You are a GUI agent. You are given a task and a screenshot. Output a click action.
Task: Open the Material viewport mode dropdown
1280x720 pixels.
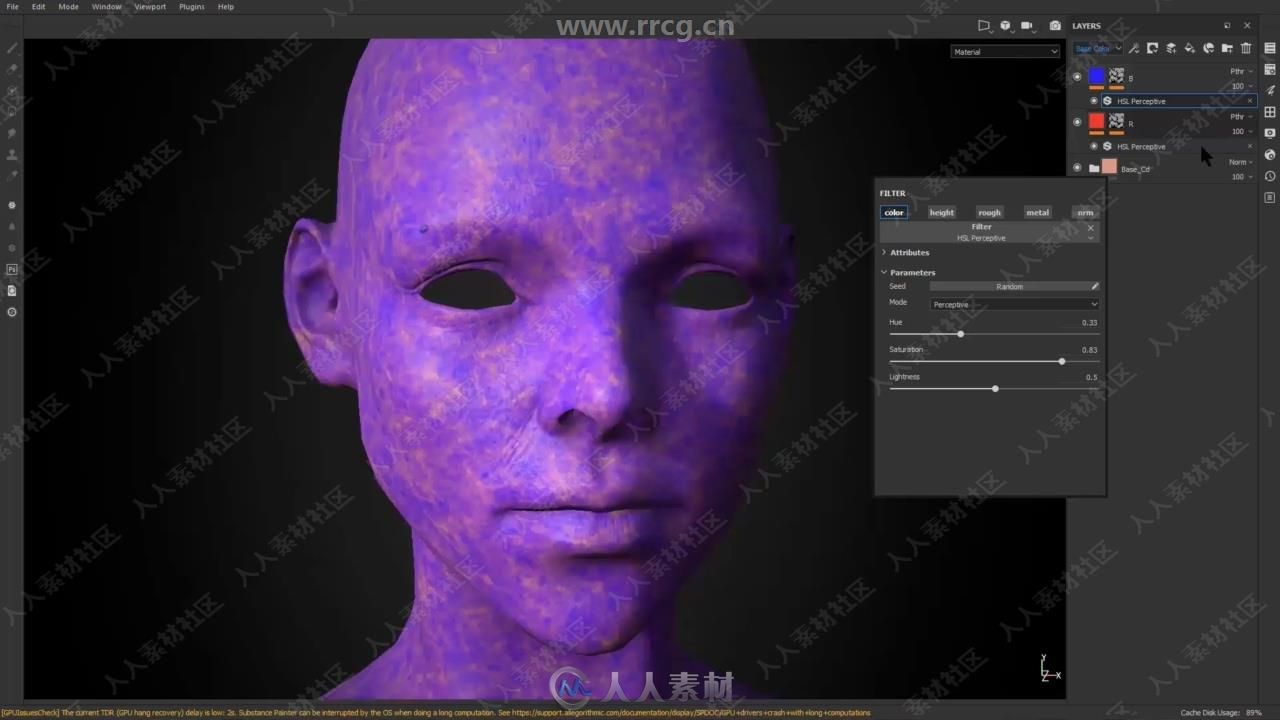point(1005,52)
